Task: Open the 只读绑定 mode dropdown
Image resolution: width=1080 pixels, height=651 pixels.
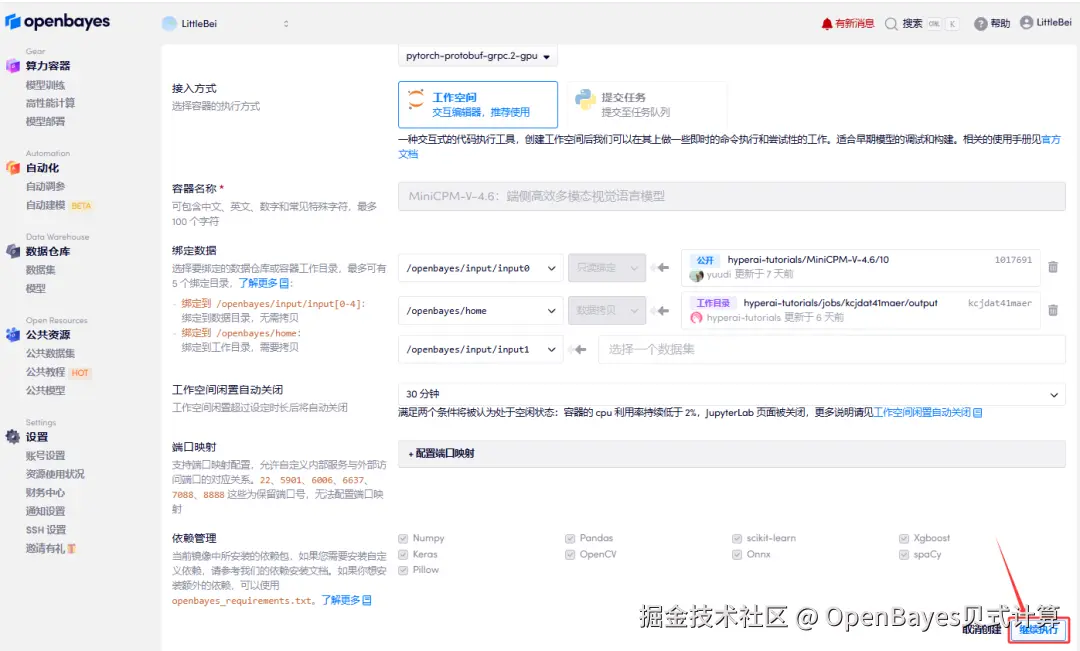Action: (x=607, y=268)
